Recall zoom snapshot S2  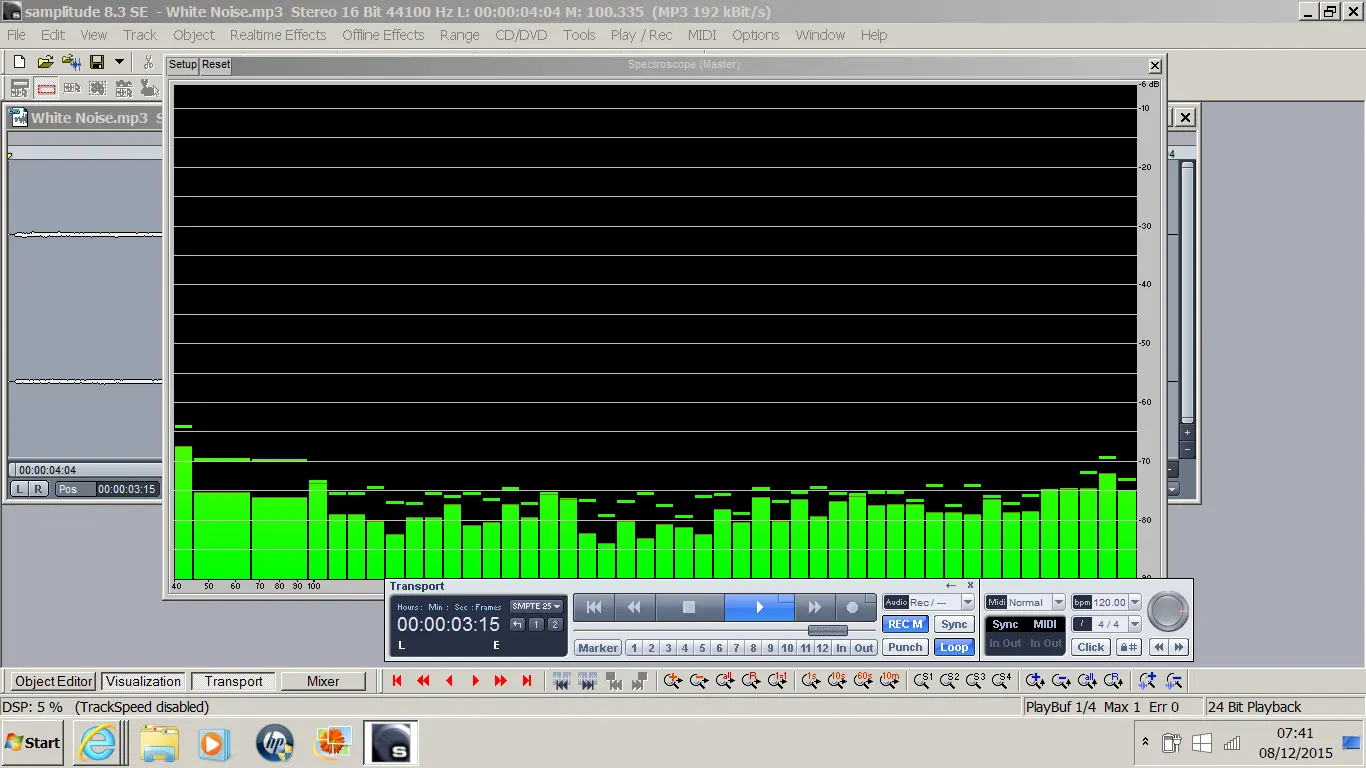pyautogui.click(x=949, y=681)
